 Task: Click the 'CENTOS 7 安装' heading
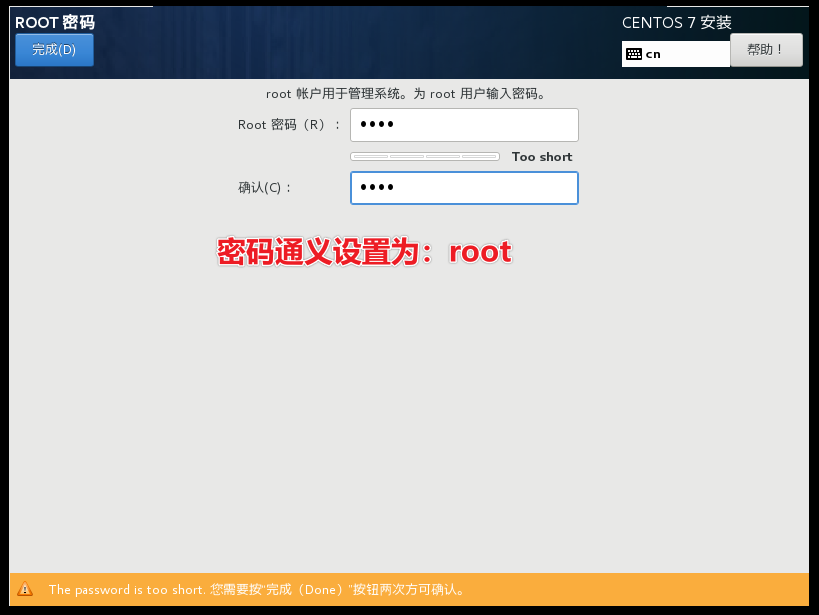(x=676, y=22)
